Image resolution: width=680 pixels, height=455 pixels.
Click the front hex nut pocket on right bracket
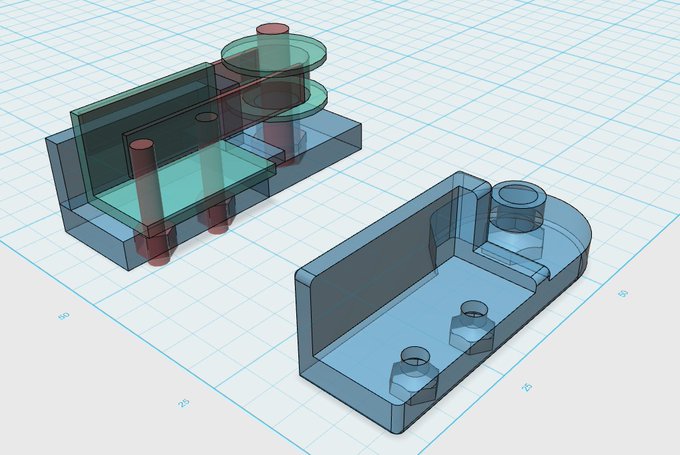pyautogui.click(x=413, y=375)
